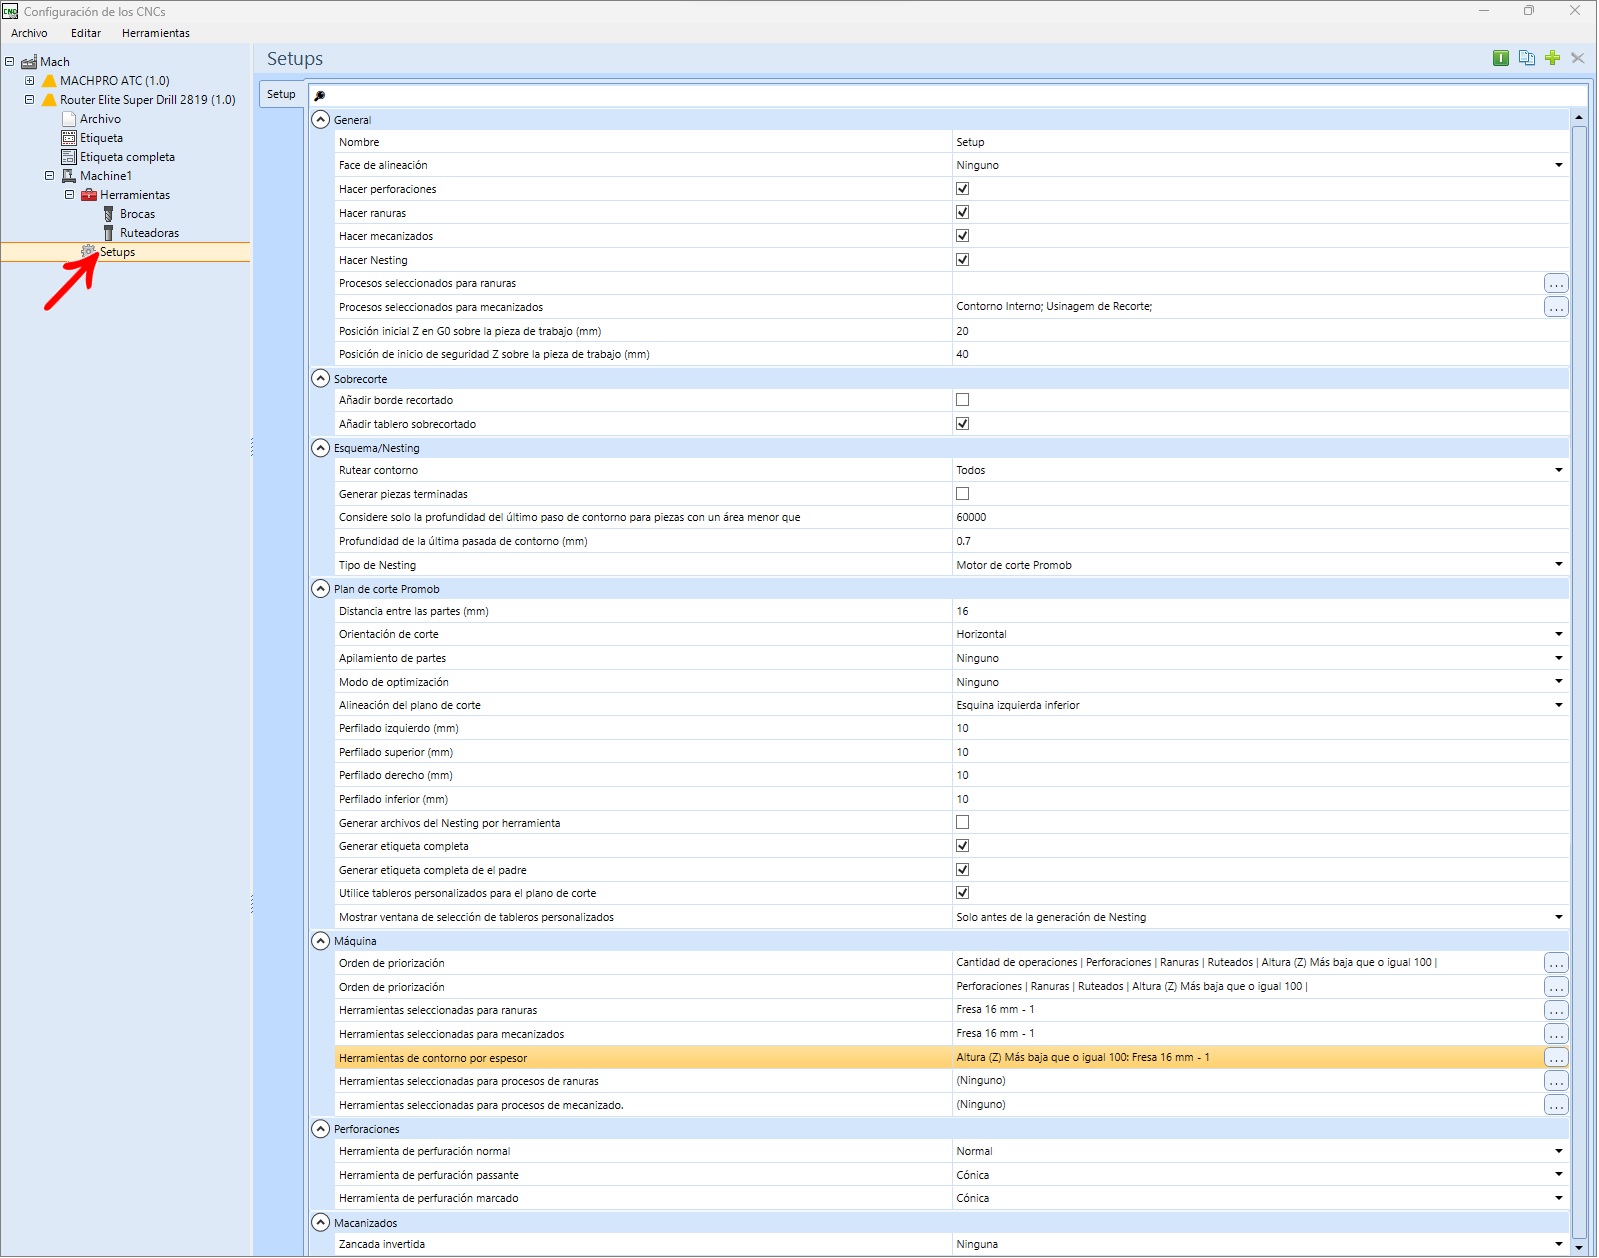Add a new setup with the plus icon
Image resolution: width=1599 pixels, height=1258 pixels.
coord(1552,58)
